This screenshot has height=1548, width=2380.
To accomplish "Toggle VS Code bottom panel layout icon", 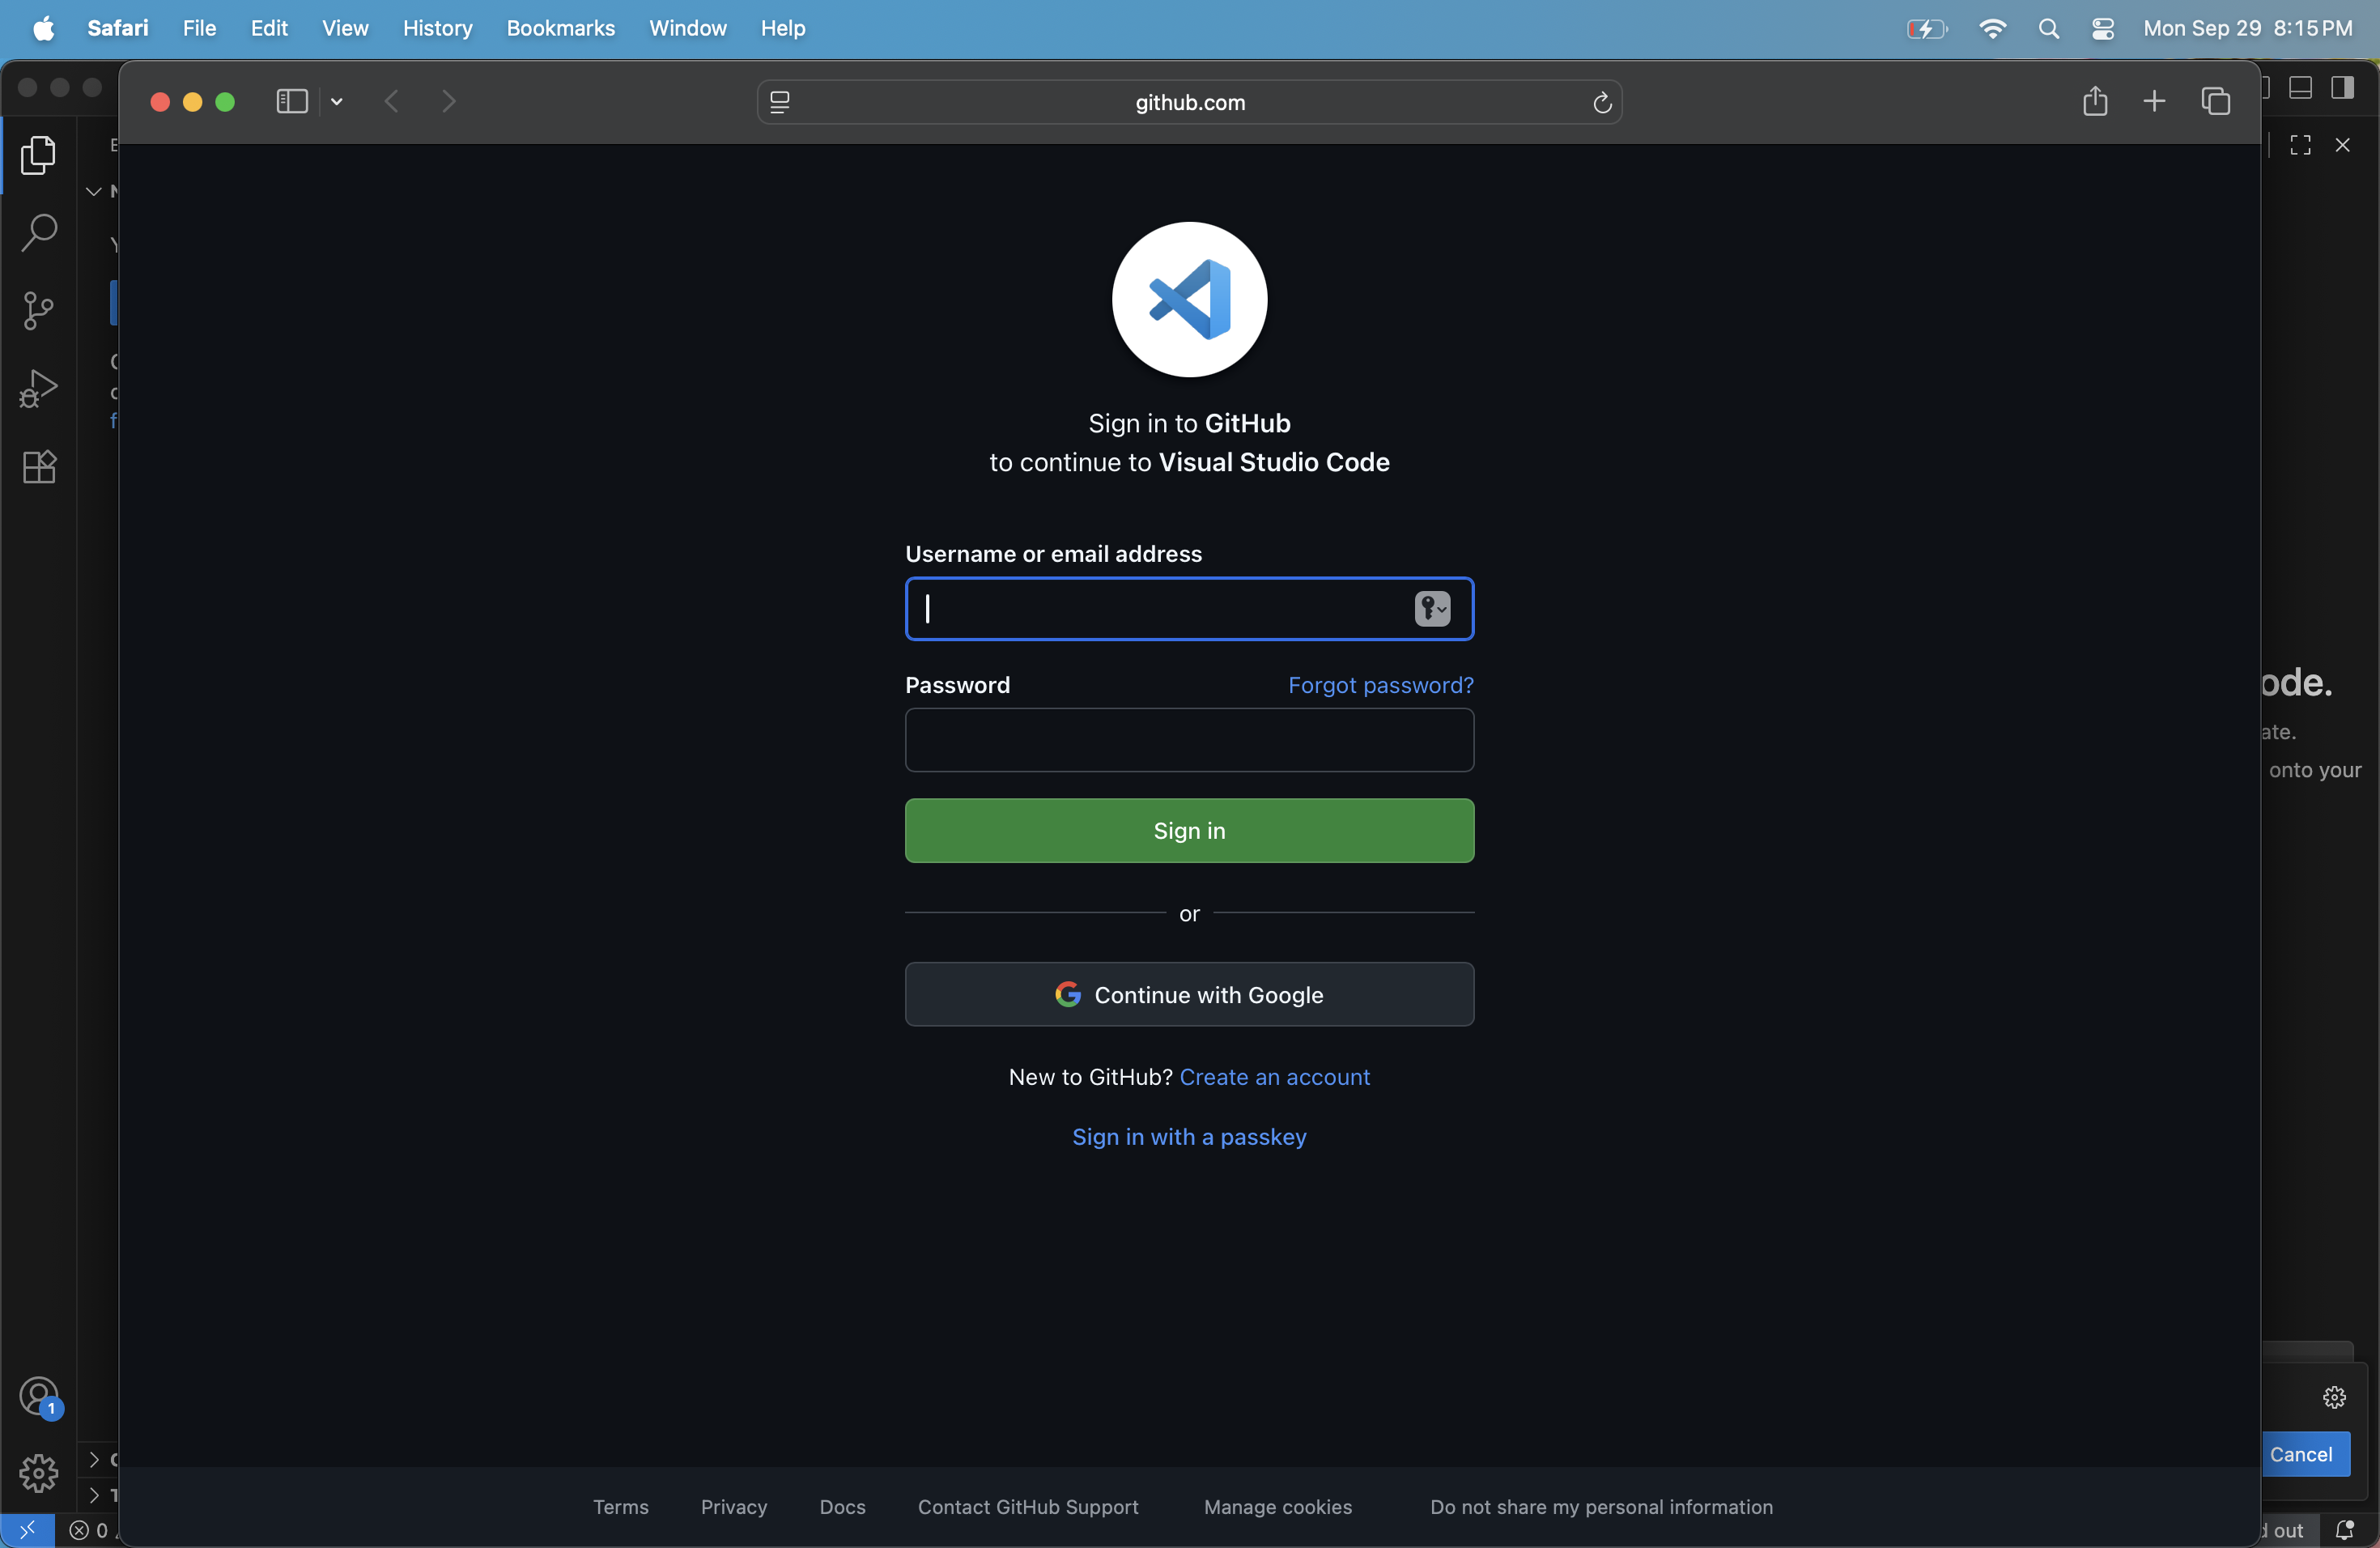I will coord(2300,88).
